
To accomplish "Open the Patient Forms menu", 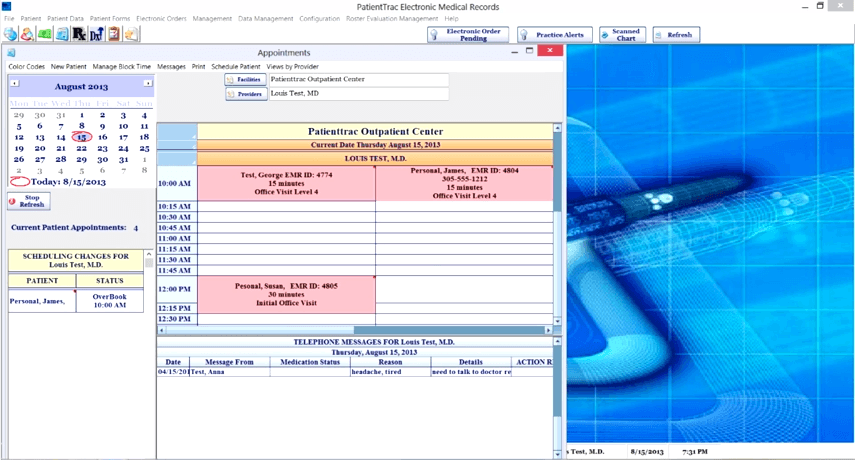I will click(110, 19).
